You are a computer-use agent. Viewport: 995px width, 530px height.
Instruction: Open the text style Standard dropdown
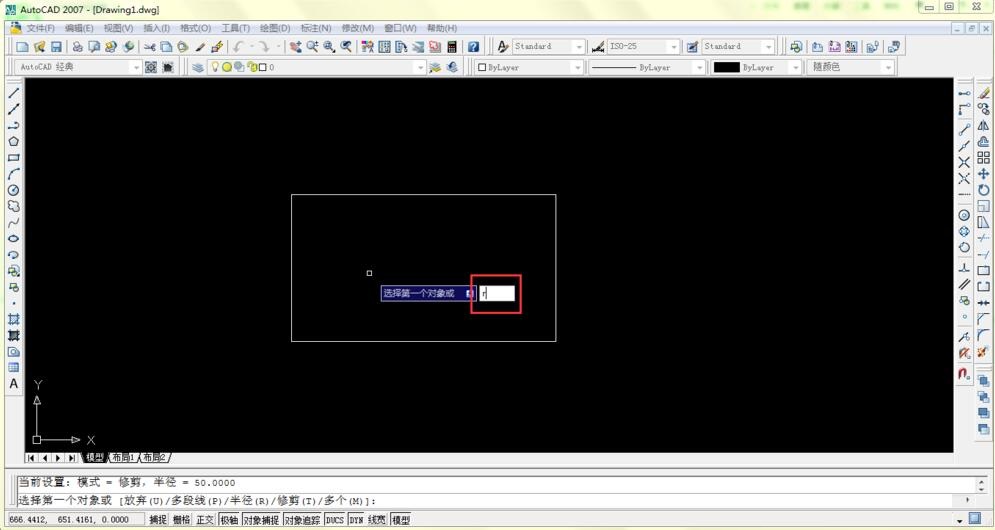tap(578, 46)
